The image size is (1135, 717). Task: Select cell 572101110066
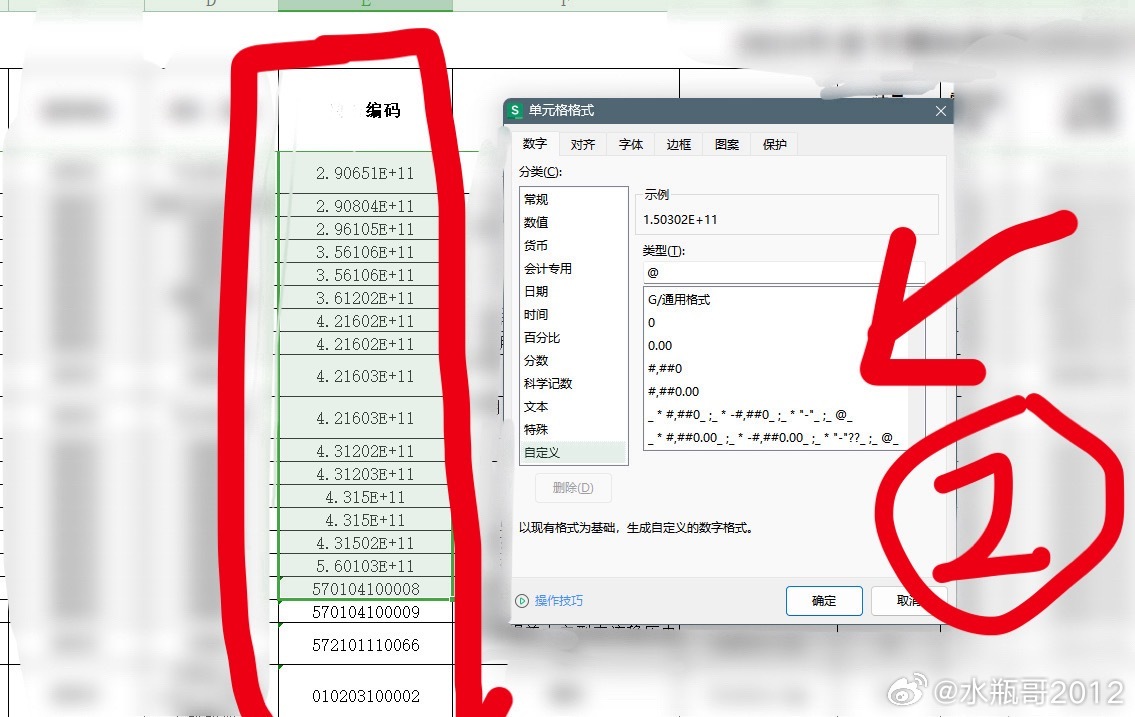[x=366, y=645]
